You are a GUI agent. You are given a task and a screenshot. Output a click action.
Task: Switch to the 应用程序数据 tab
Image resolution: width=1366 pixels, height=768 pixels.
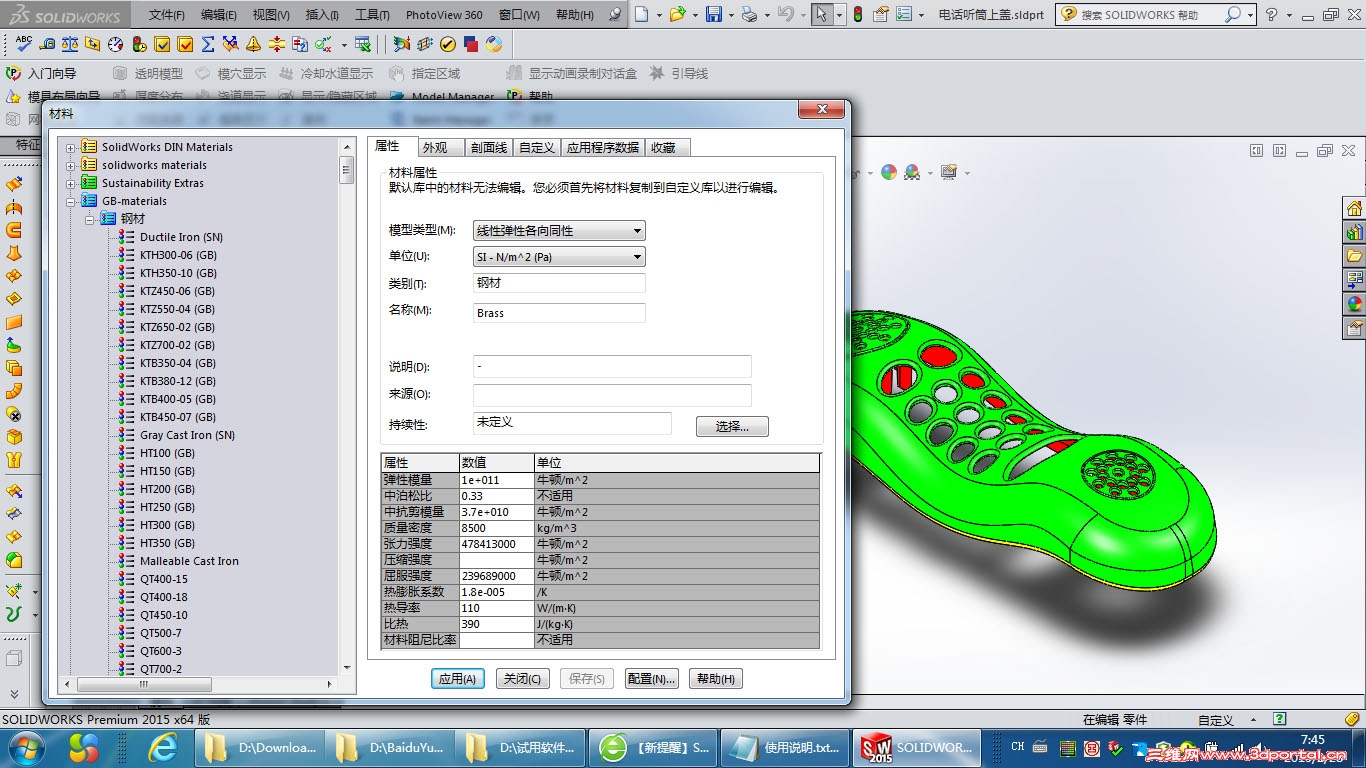click(x=603, y=147)
